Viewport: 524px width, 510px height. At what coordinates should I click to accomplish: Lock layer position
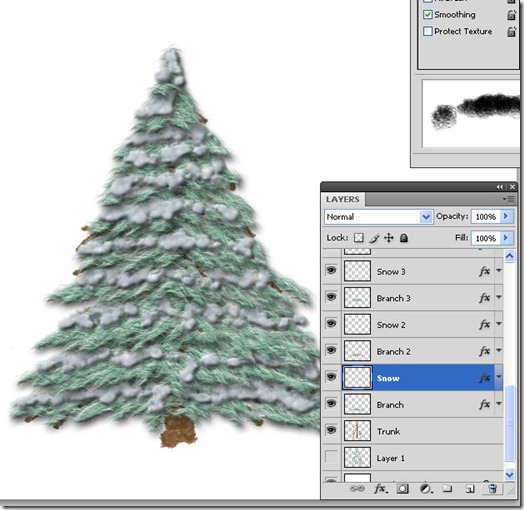tap(389, 238)
